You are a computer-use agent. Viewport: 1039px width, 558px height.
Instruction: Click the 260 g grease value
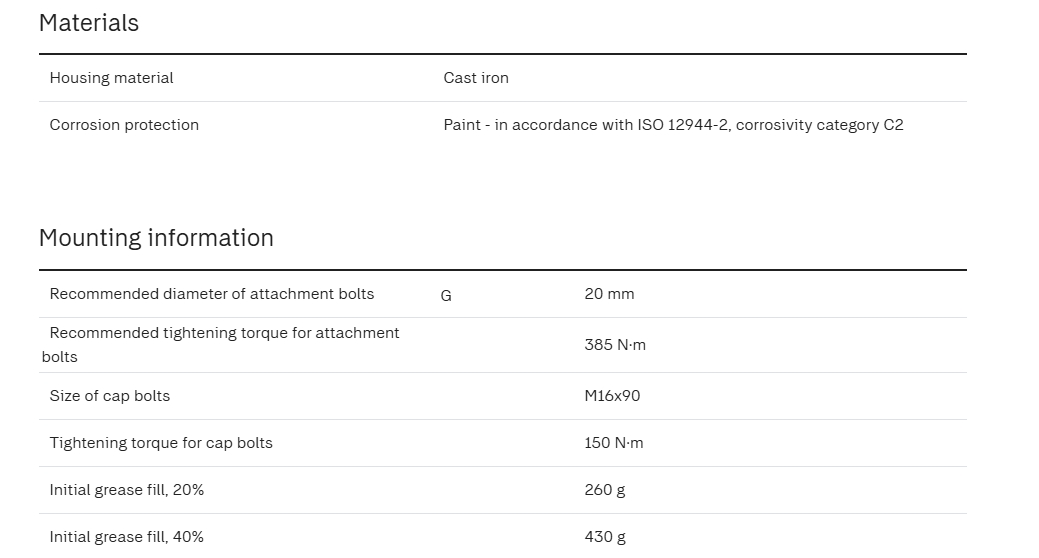(605, 490)
